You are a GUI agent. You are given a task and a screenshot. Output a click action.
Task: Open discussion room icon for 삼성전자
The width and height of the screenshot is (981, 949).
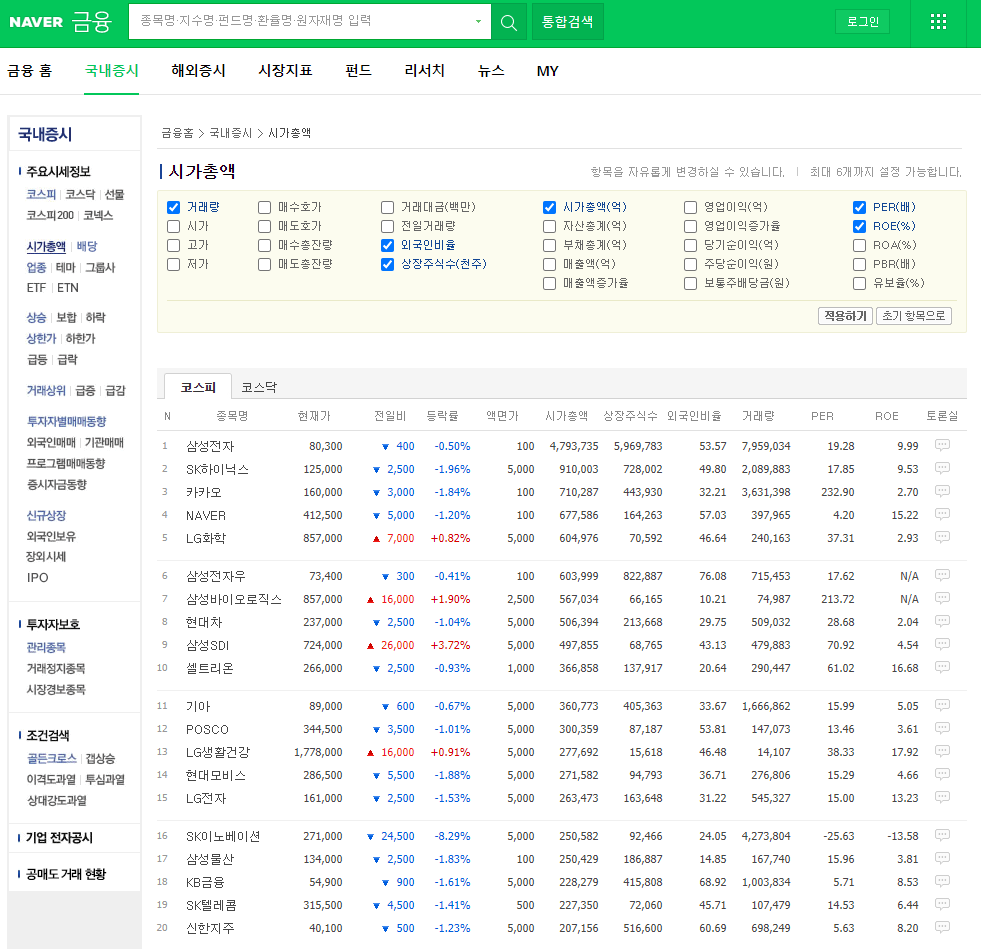click(942, 445)
